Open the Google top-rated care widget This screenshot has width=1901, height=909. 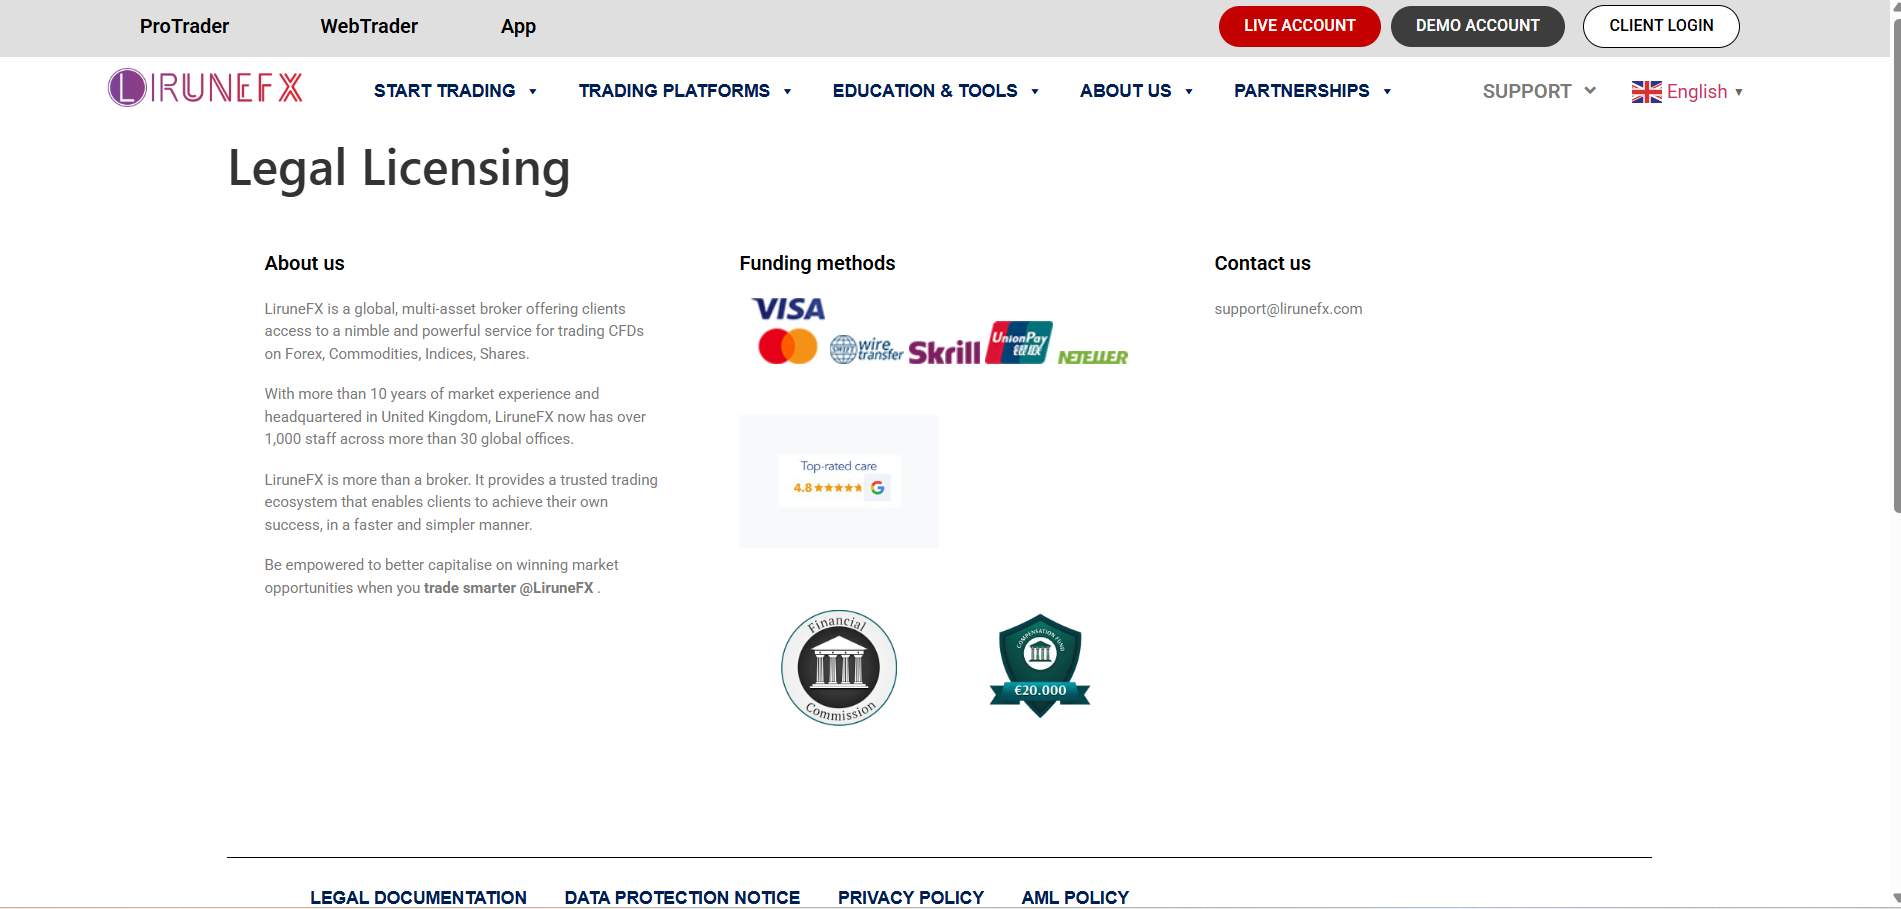coord(839,480)
